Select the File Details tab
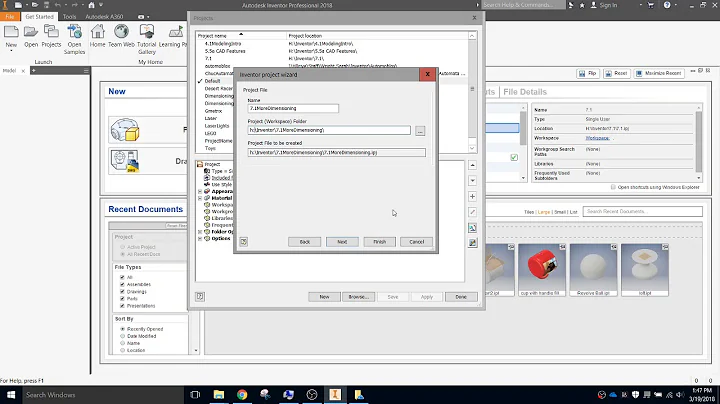Image resolution: width=720 pixels, height=404 pixels. [525, 92]
